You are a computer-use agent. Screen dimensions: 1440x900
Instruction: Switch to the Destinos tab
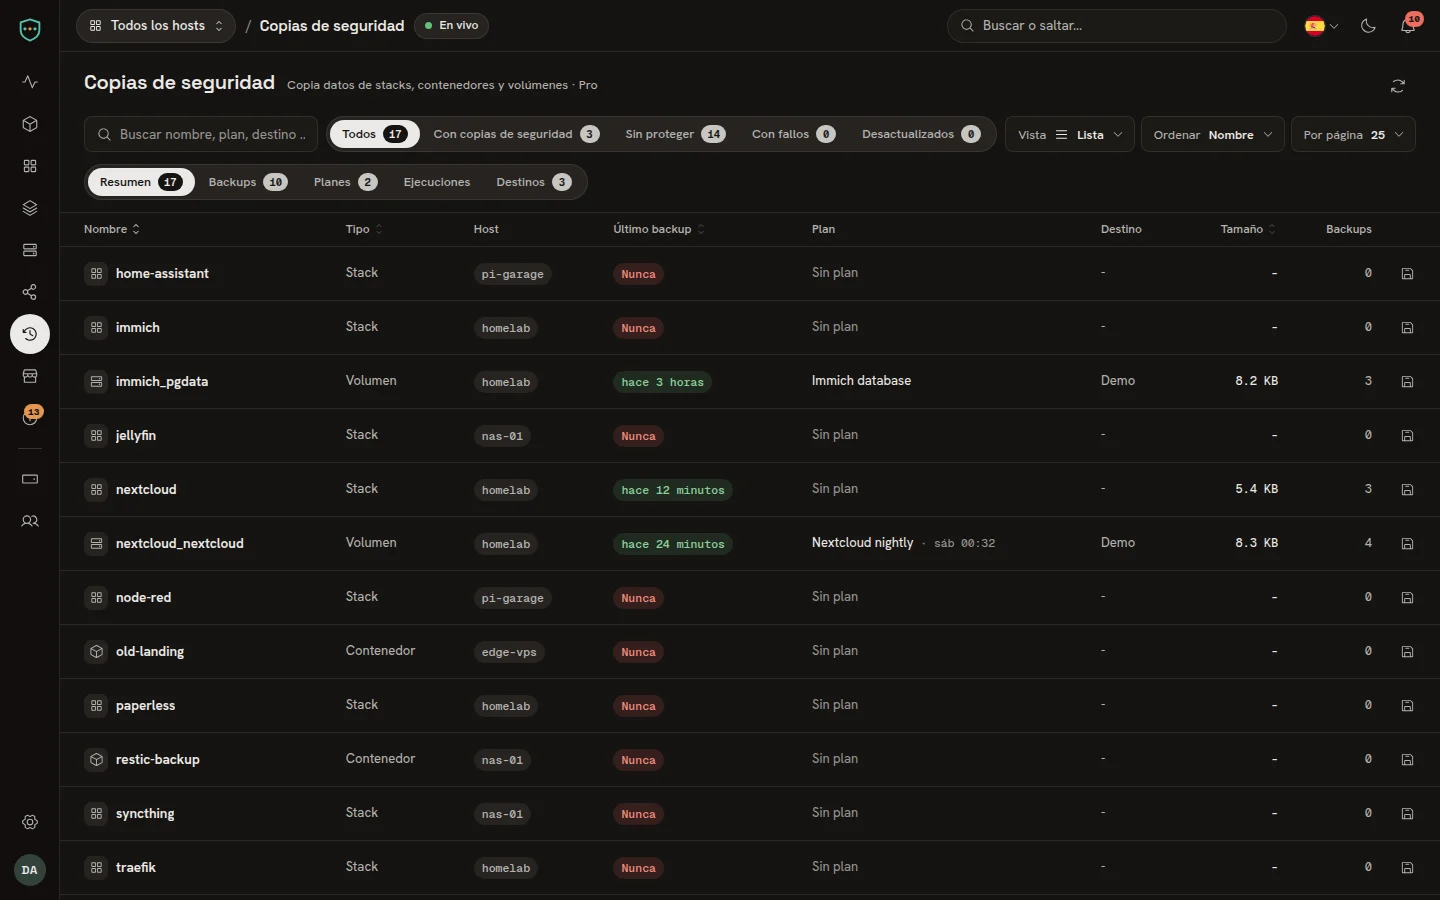[x=533, y=182]
